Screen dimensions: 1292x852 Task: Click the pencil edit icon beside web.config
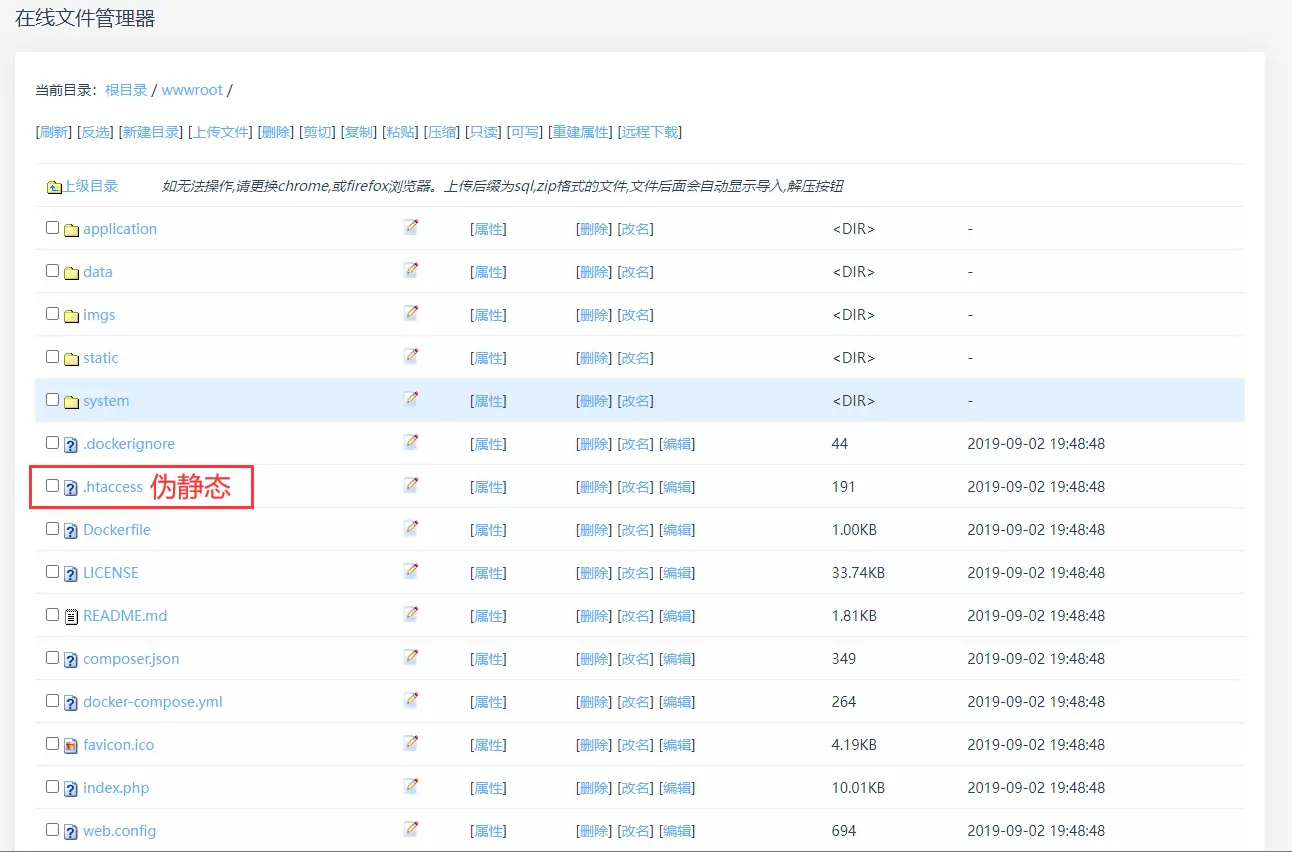[x=410, y=828]
